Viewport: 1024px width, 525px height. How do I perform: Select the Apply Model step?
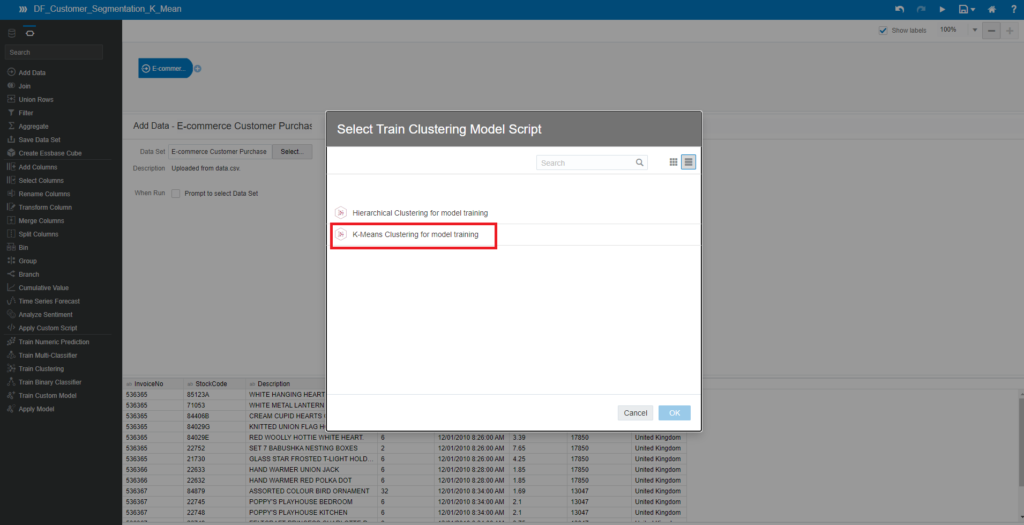36,409
